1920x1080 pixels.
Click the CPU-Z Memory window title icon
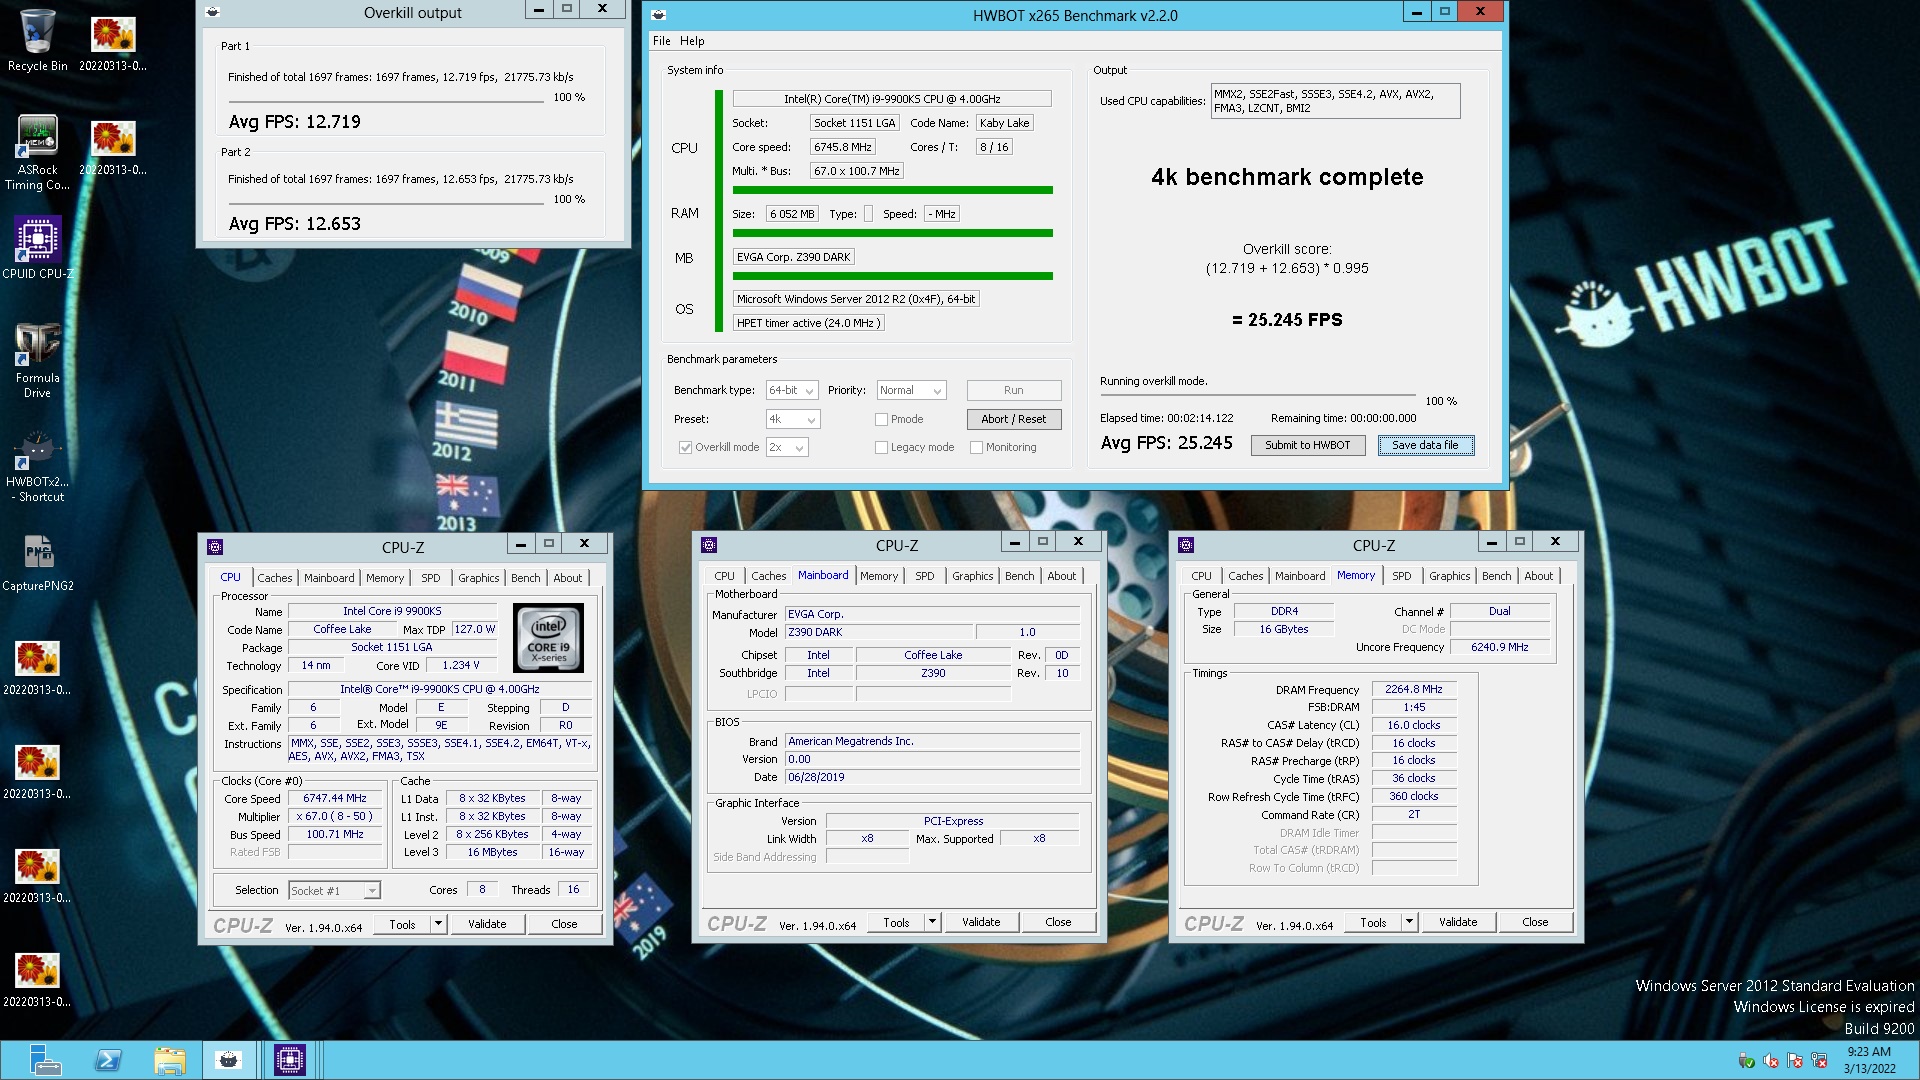[1186, 545]
